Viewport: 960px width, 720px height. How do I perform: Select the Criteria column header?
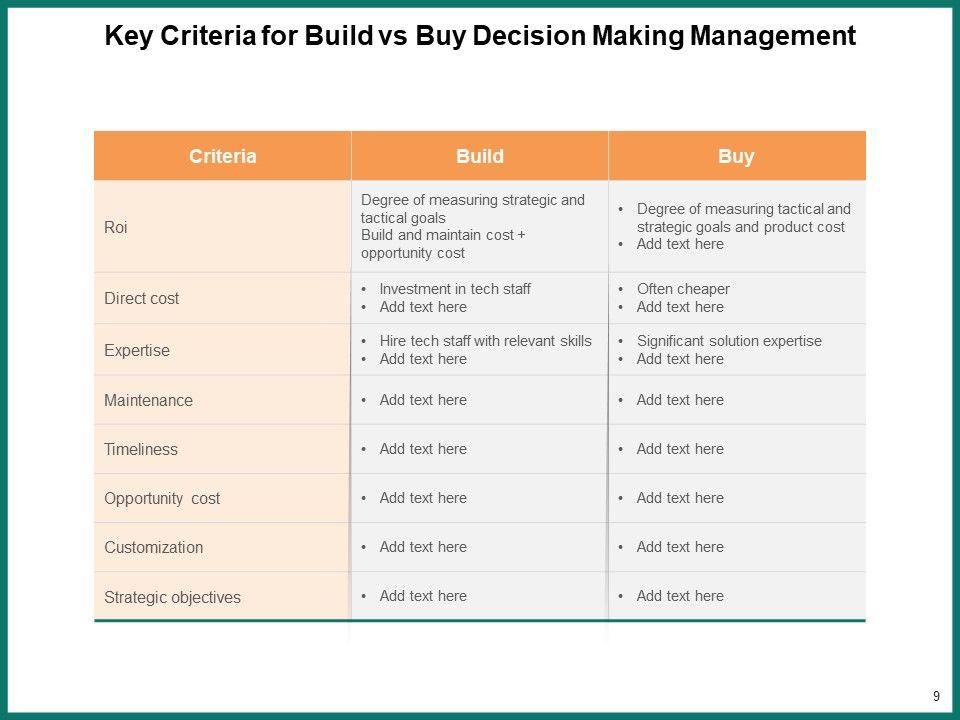pos(222,156)
